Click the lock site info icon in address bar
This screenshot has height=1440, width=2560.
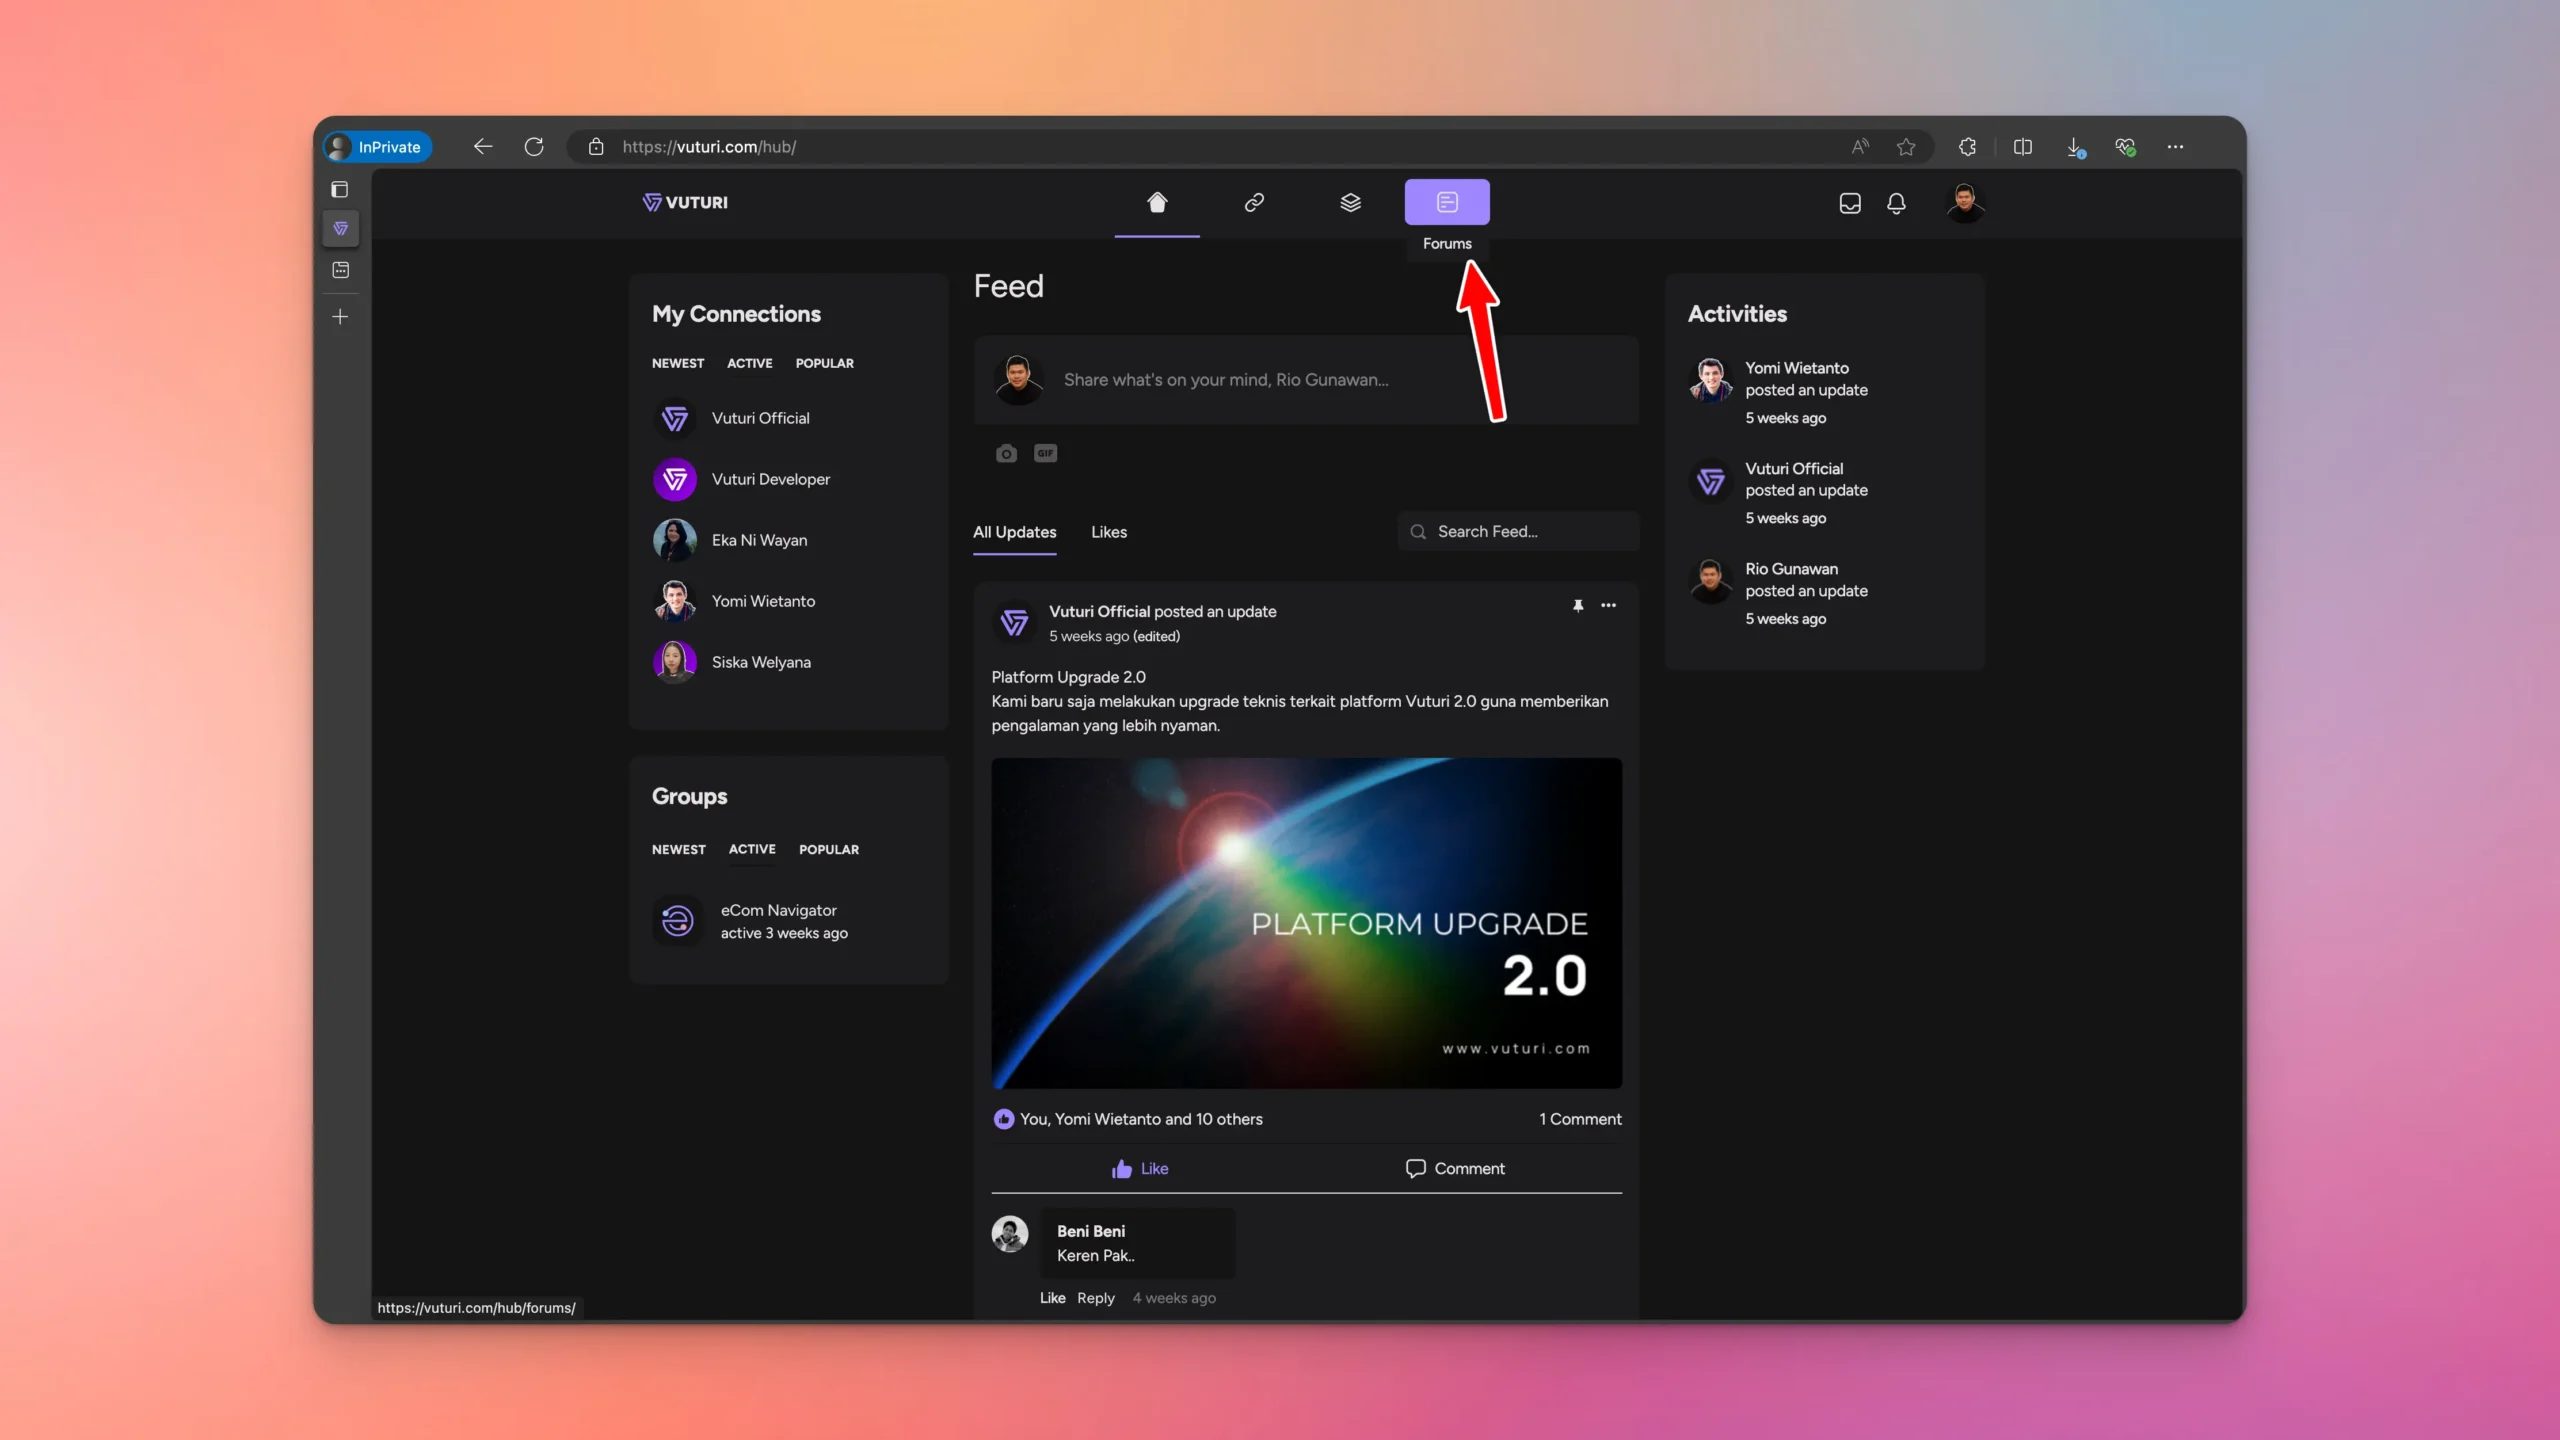click(x=596, y=147)
